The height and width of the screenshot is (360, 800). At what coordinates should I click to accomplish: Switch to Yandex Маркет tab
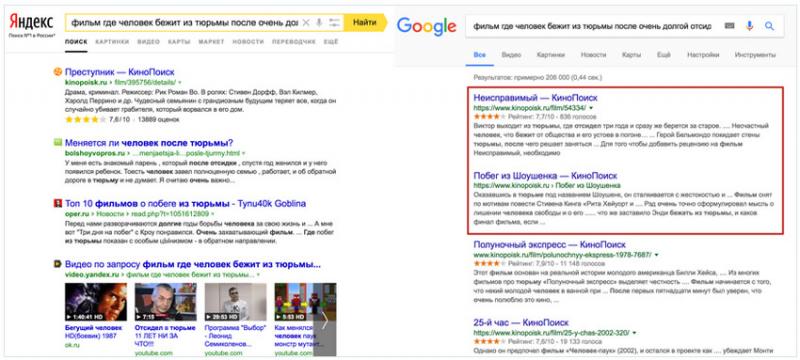[211, 42]
